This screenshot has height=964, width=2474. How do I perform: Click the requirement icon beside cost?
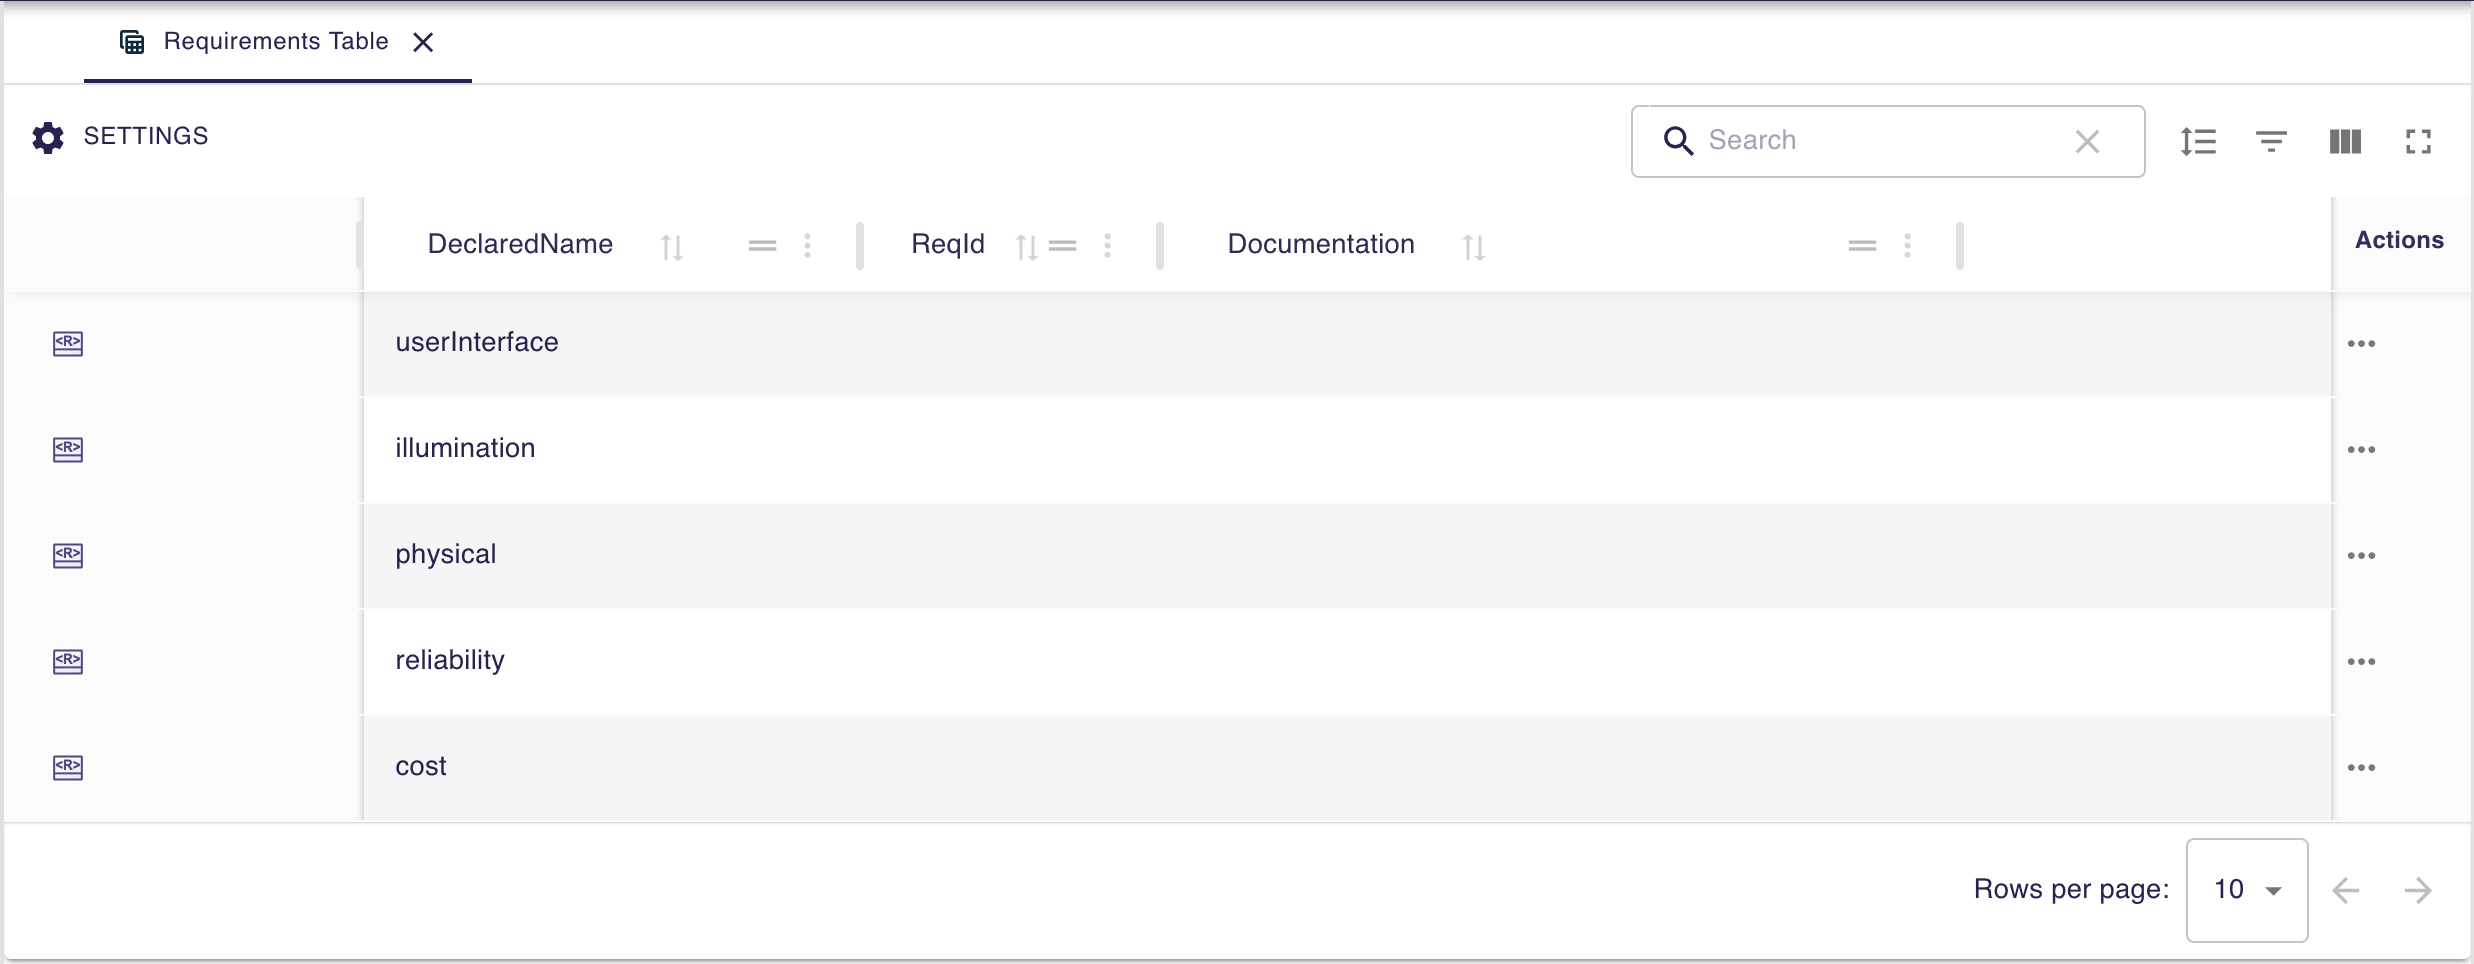click(x=67, y=768)
